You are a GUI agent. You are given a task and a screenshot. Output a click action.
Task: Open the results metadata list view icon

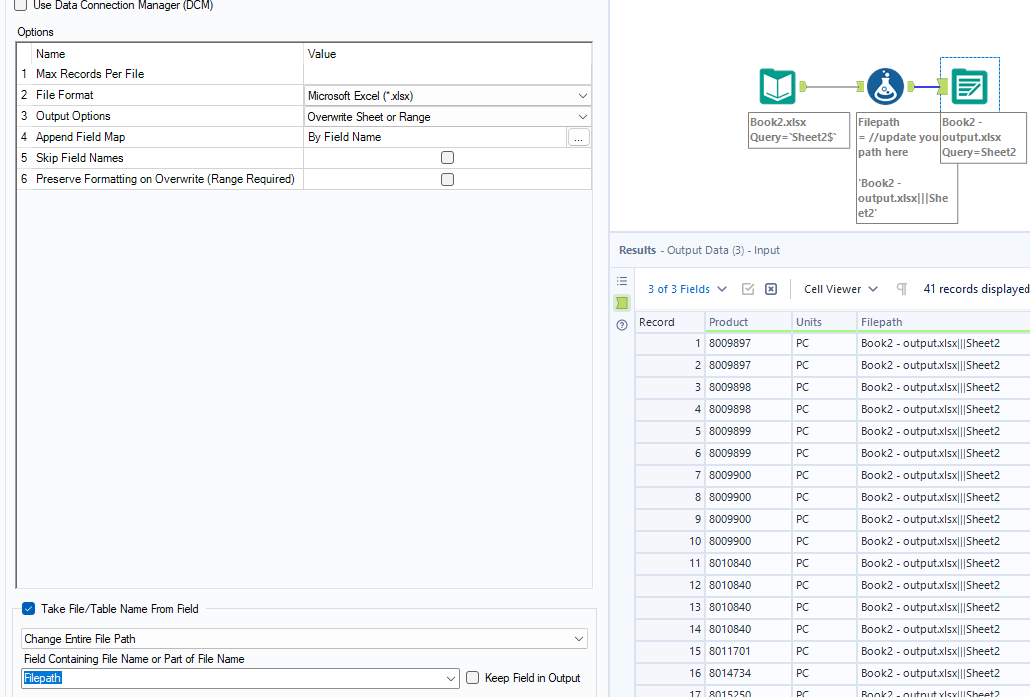(622, 280)
